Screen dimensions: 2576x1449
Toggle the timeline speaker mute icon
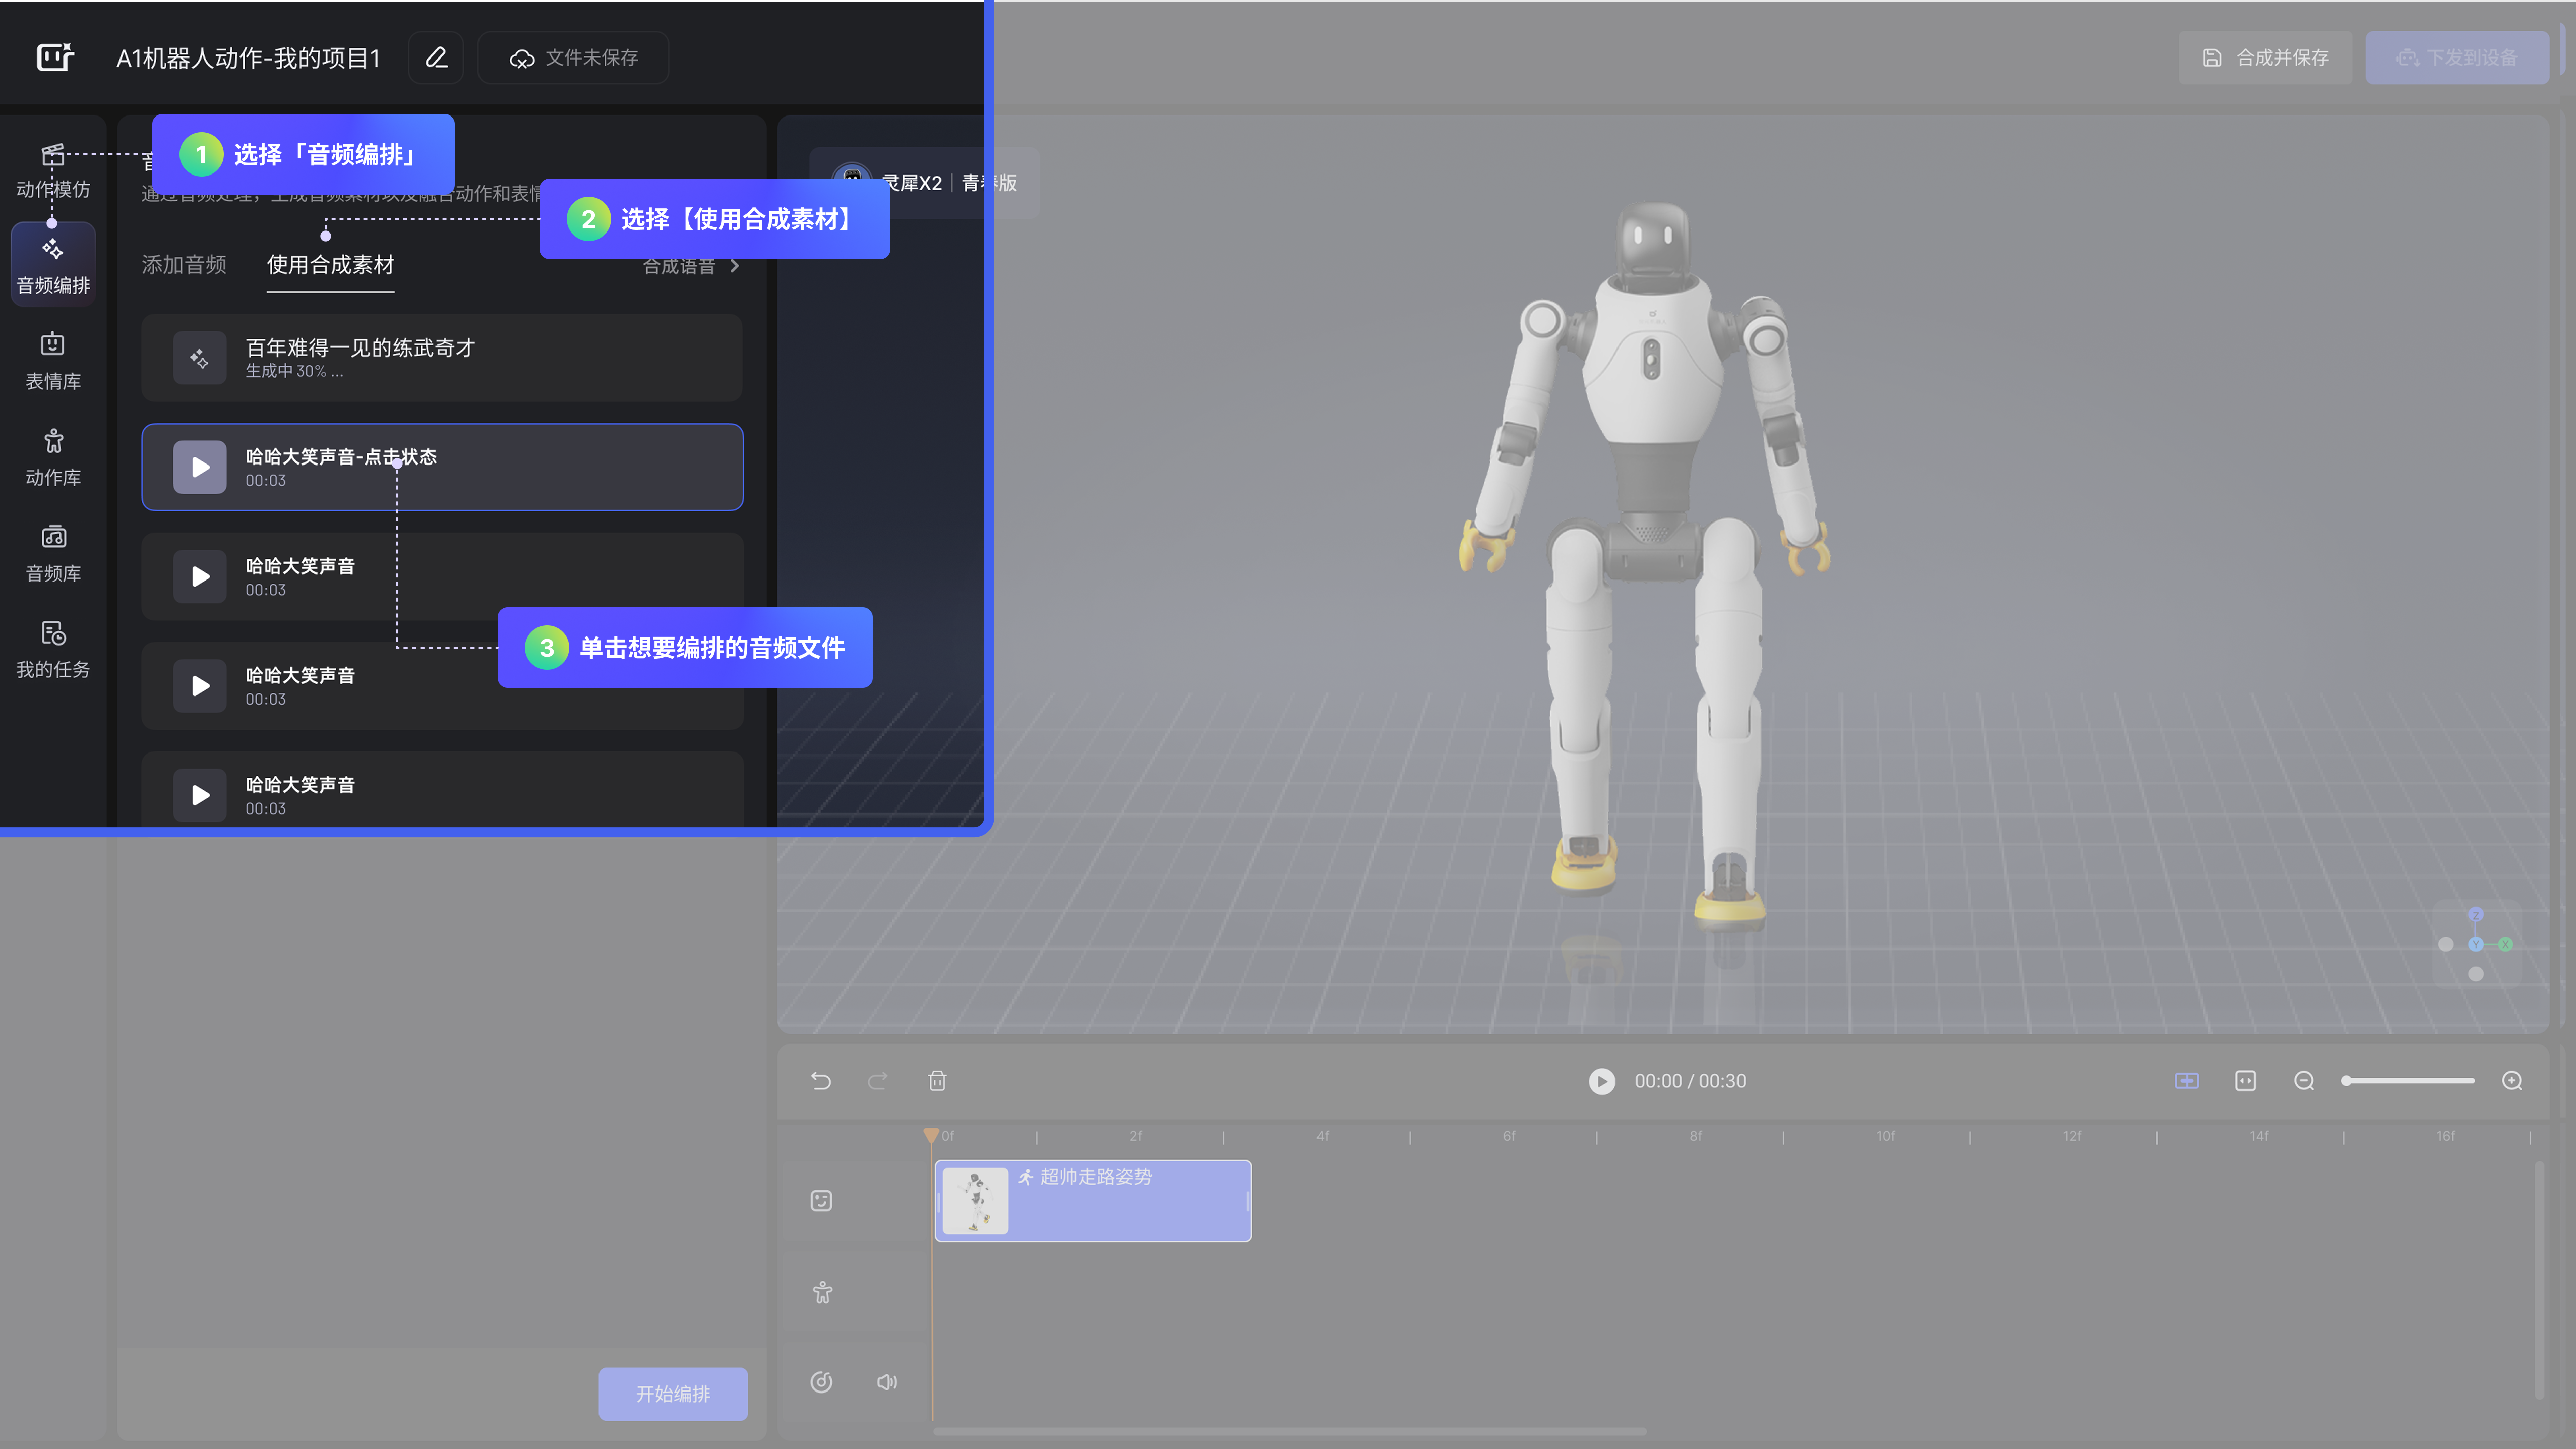(887, 1382)
